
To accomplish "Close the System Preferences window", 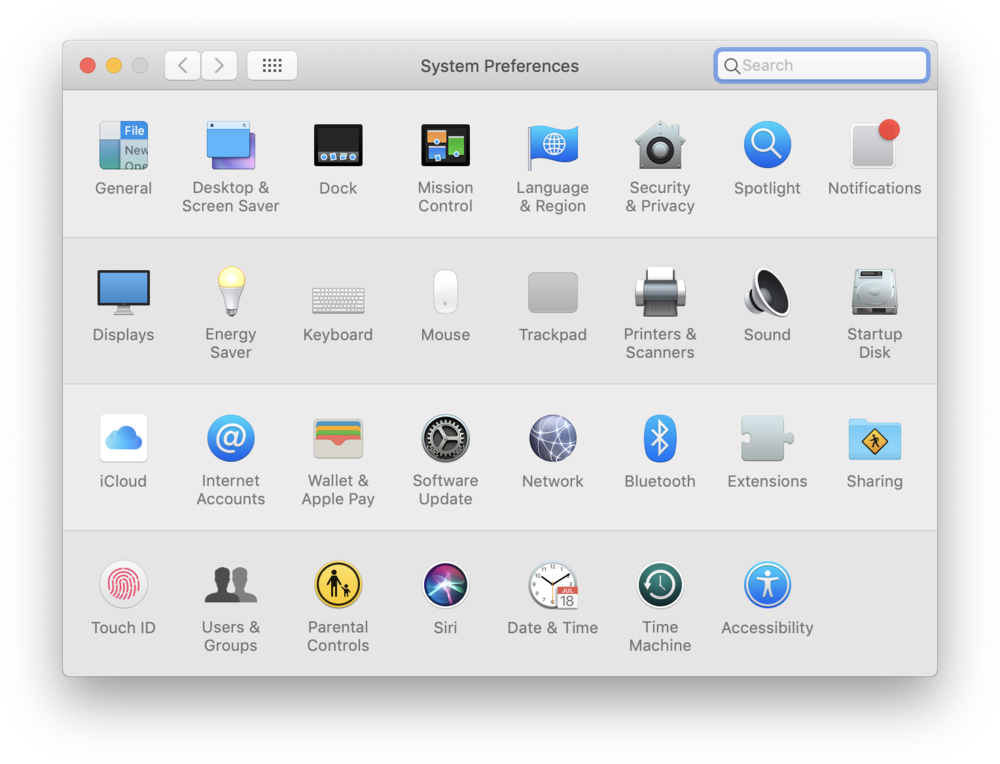I will (x=88, y=66).
